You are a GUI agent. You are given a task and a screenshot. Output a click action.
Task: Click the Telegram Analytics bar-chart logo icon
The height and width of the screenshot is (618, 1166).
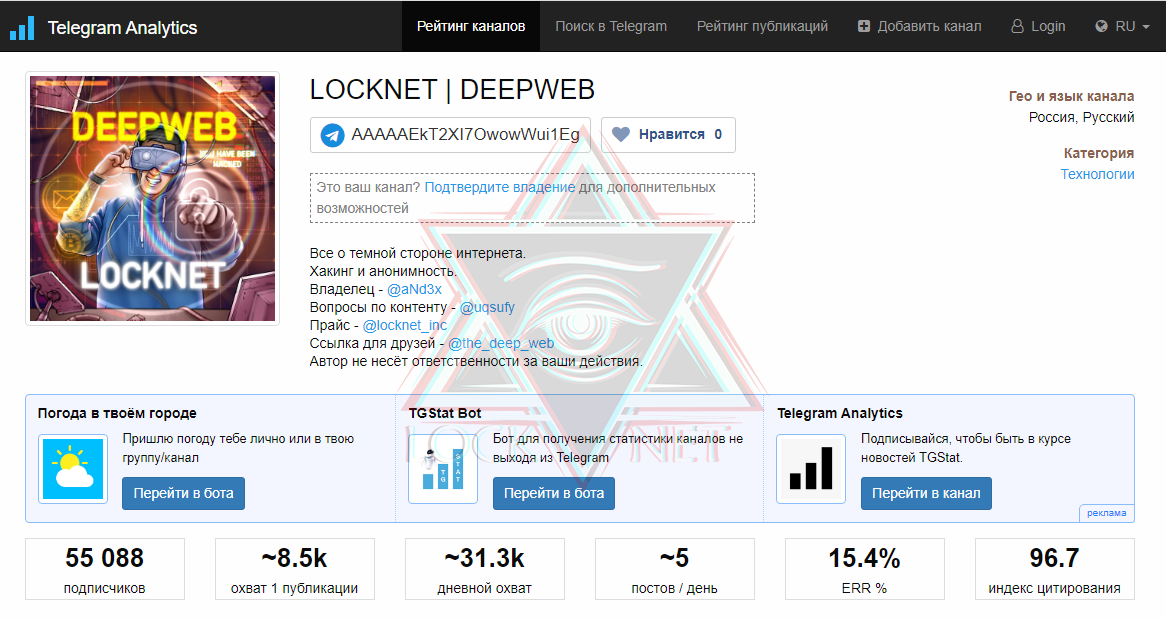[x=22, y=28]
